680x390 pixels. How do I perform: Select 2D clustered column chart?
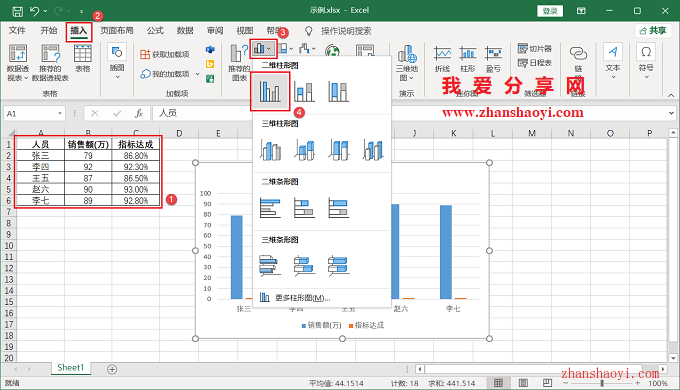(270, 91)
